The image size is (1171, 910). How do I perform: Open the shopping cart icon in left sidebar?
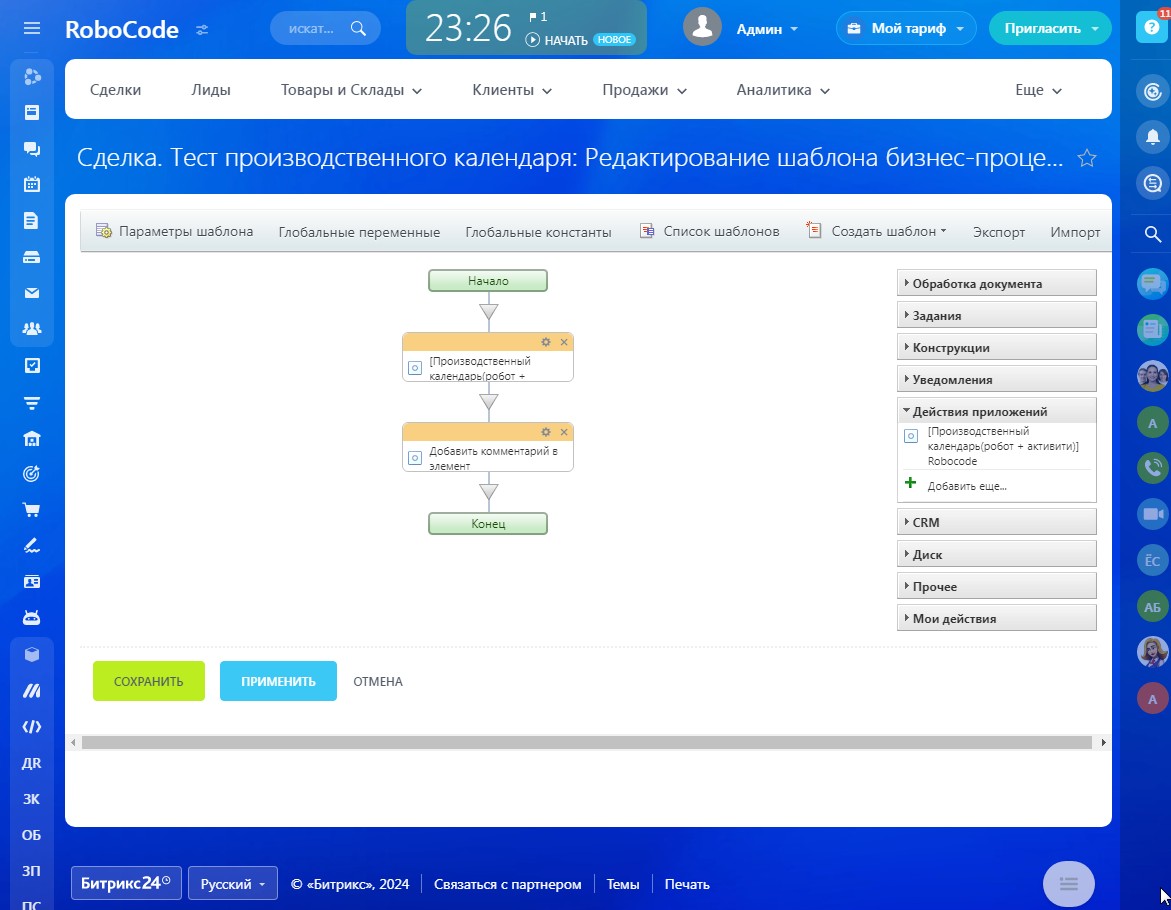31,511
